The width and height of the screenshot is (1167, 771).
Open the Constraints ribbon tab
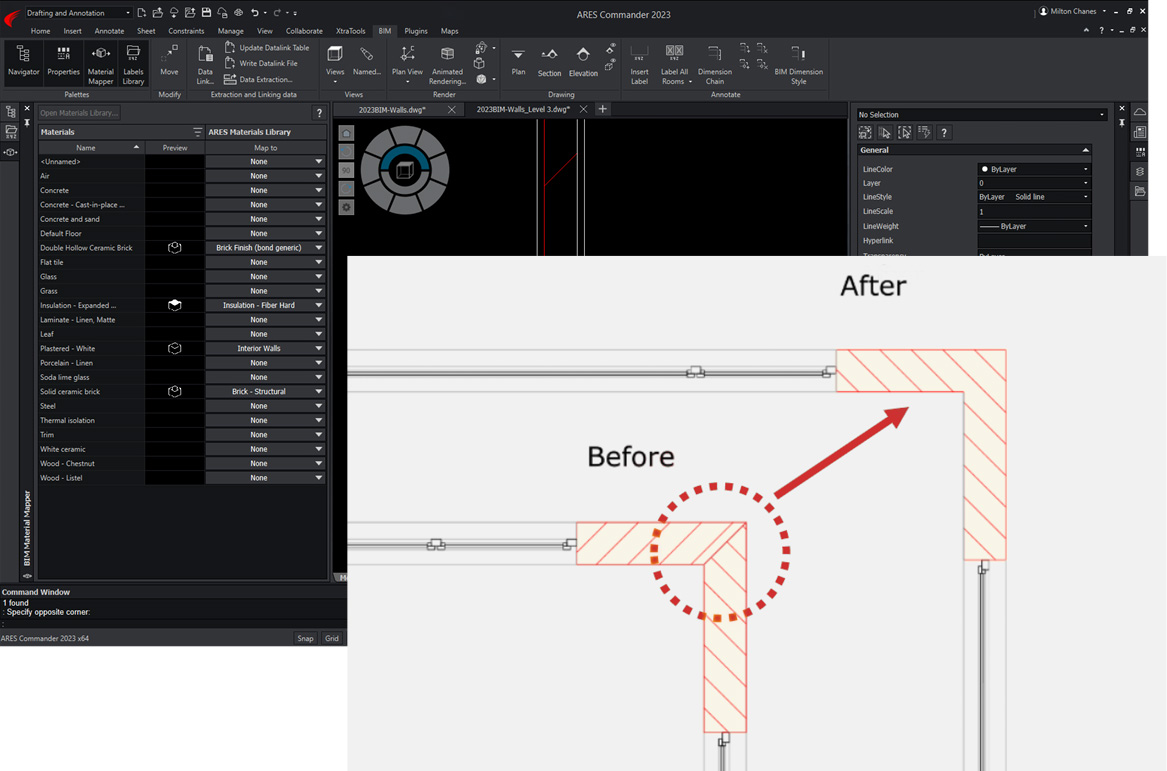pos(186,31)
